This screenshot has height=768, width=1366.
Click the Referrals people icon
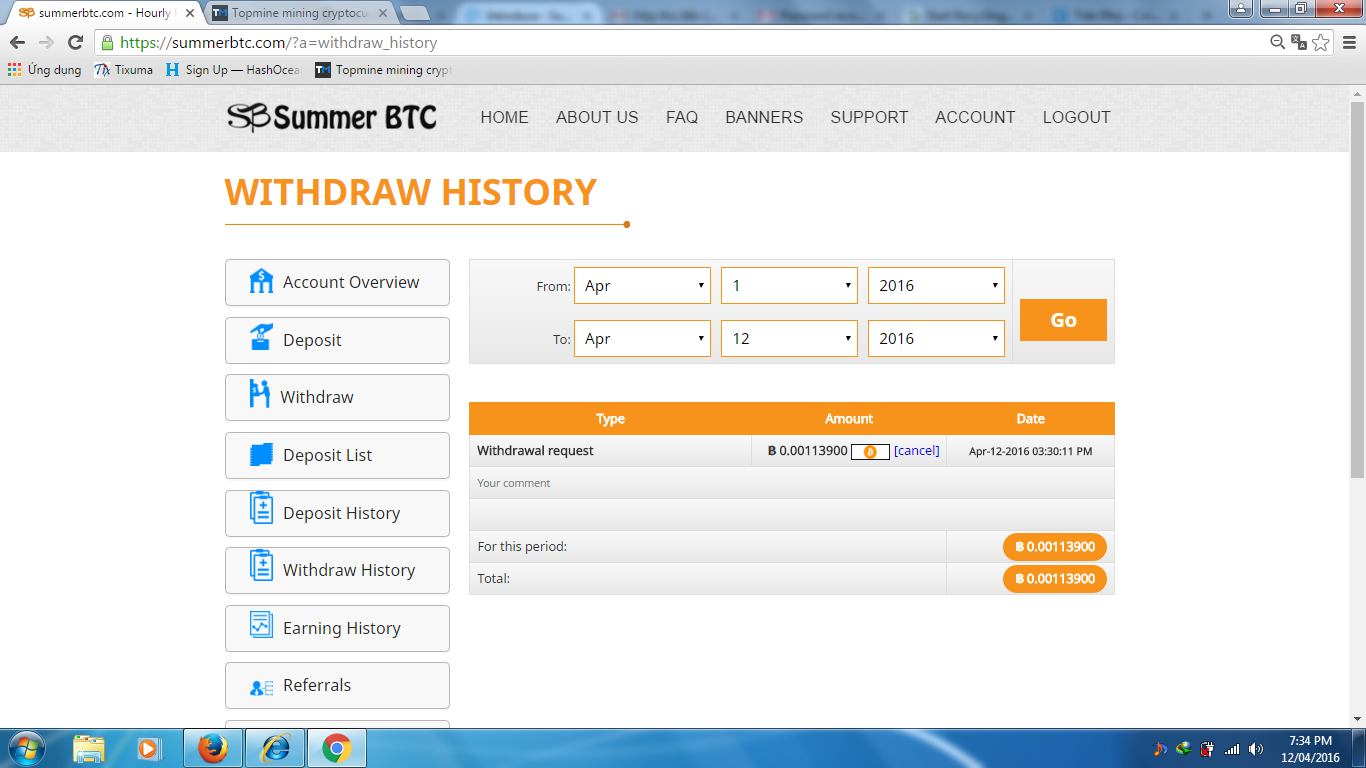(261, 688)
